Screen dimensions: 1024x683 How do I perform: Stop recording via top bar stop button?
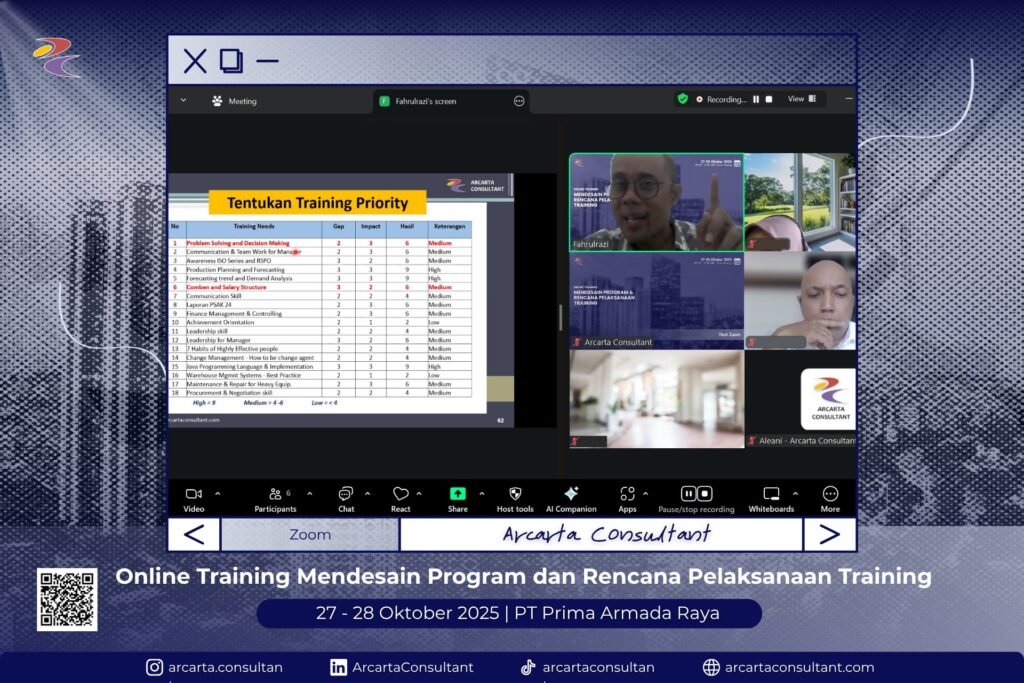(769, 99)
